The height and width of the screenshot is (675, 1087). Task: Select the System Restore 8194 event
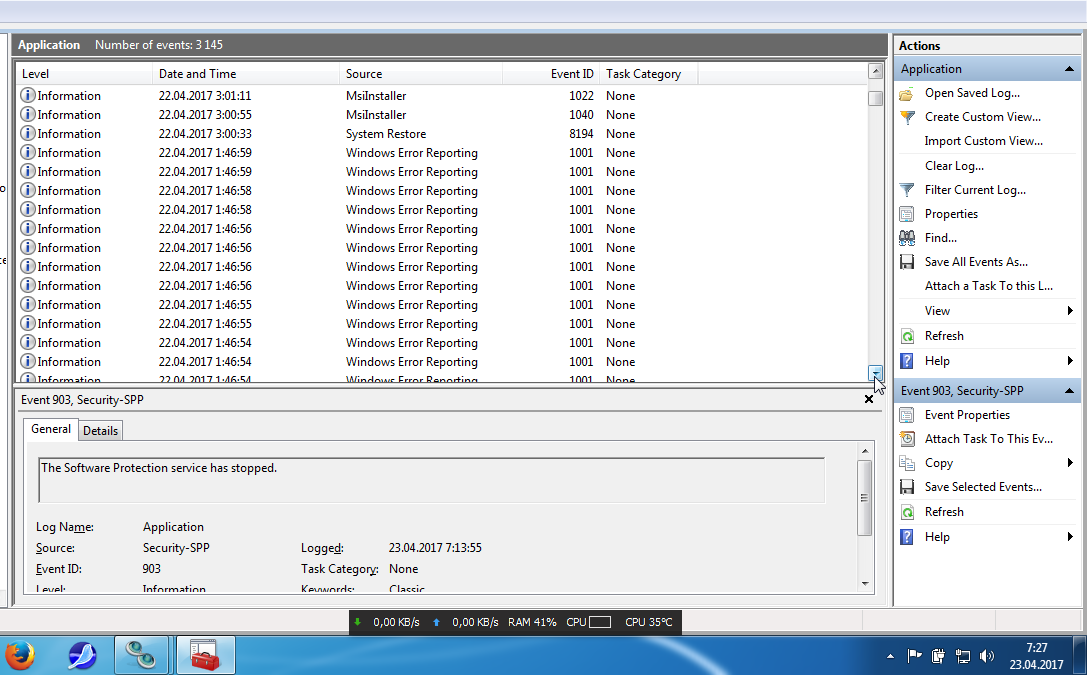(441, 134)
